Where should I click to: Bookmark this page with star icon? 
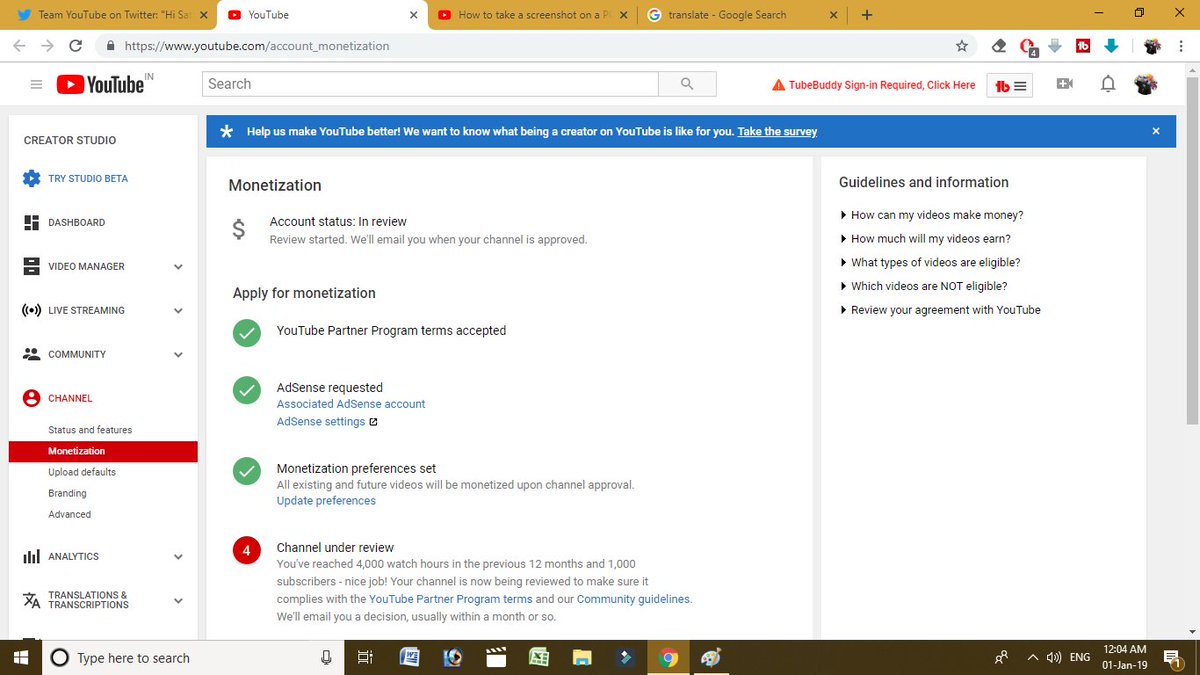(x=962, y=46)
